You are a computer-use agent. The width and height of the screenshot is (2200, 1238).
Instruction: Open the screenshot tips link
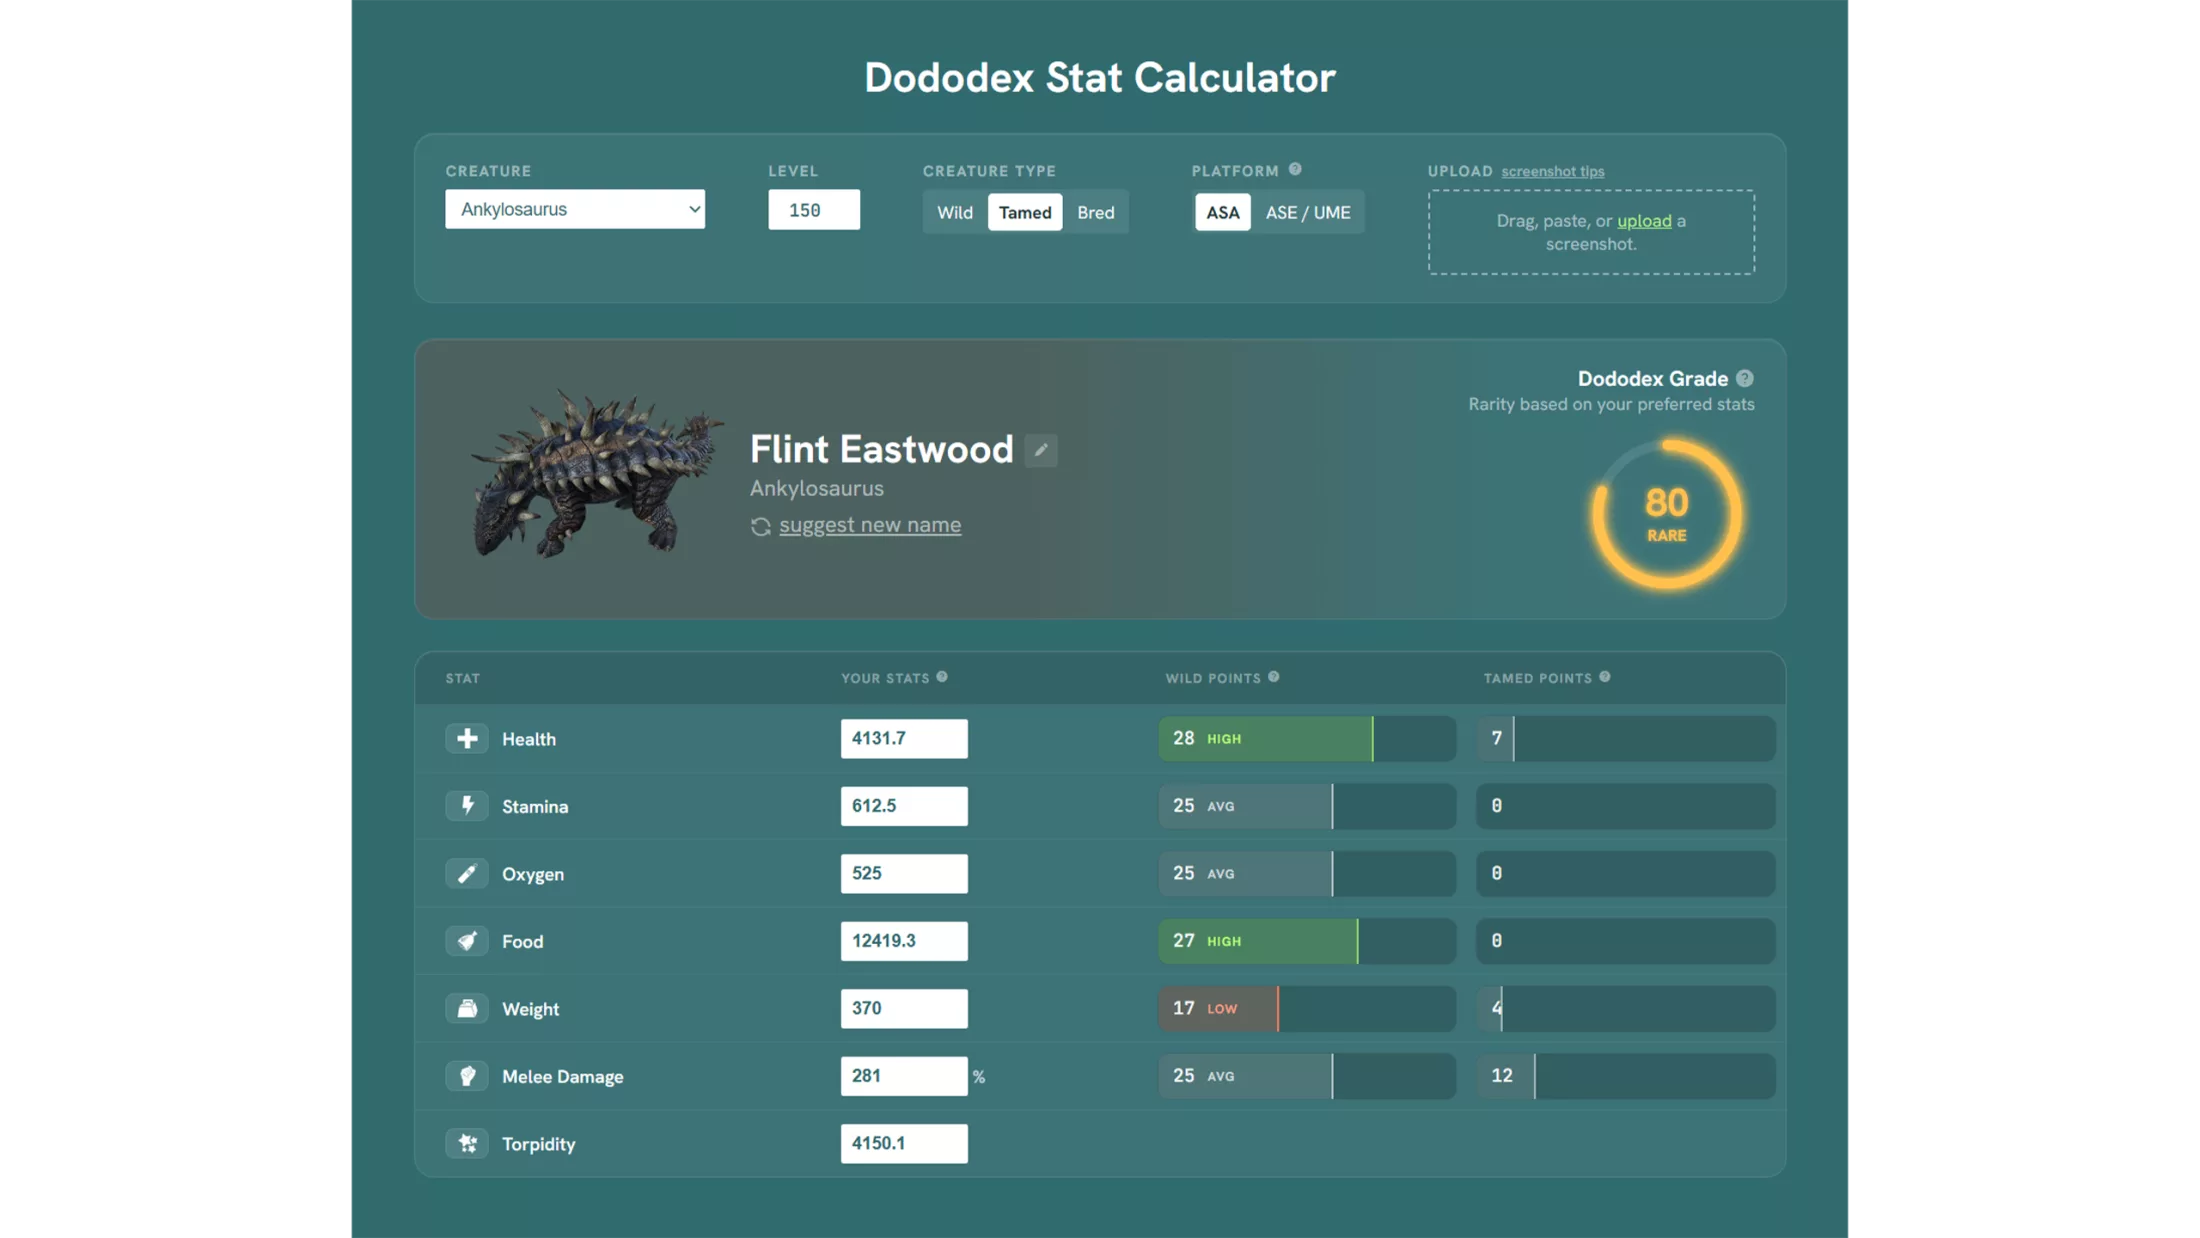coord(1553,171)
